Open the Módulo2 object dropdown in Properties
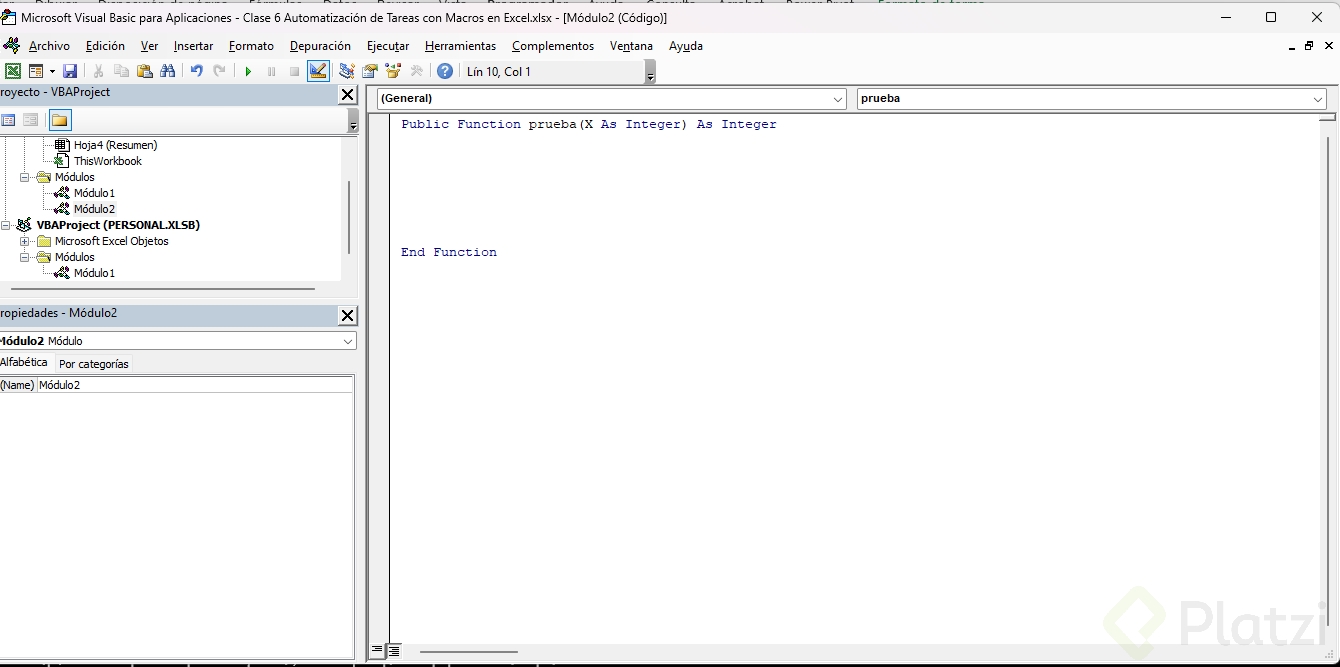 348,341
